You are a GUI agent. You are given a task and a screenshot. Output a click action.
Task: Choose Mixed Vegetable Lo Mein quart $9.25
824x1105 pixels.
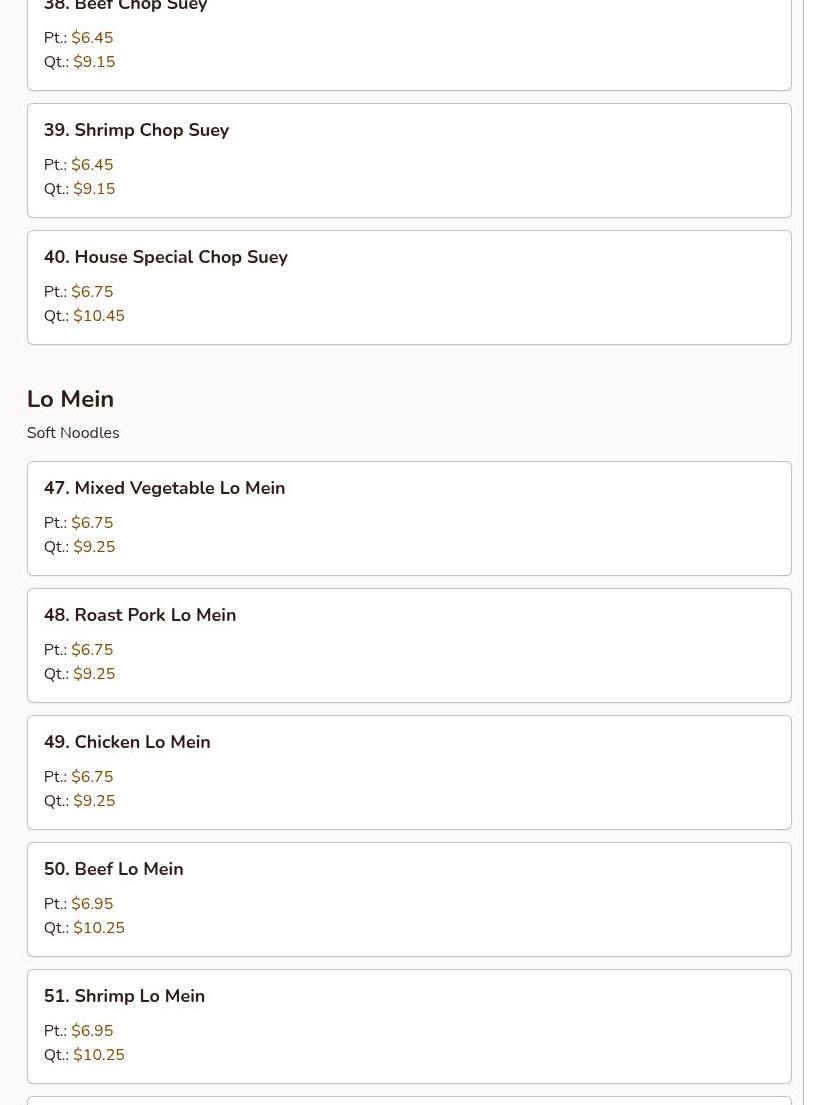[94, 547]
